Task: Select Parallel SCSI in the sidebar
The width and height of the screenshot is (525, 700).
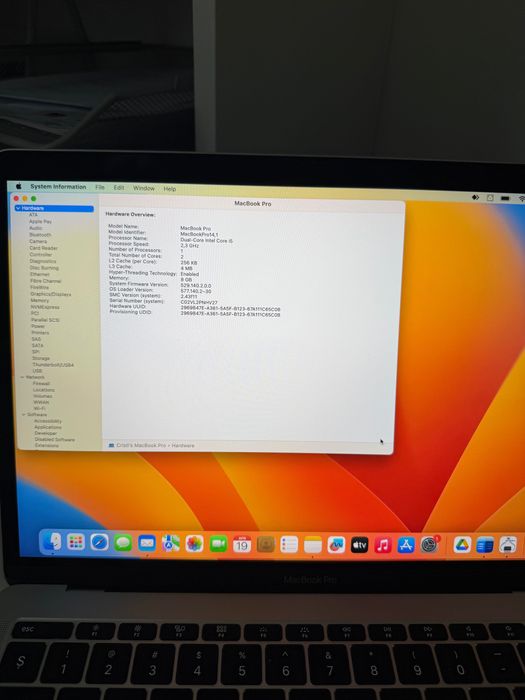Action: (x=45, y=320)
